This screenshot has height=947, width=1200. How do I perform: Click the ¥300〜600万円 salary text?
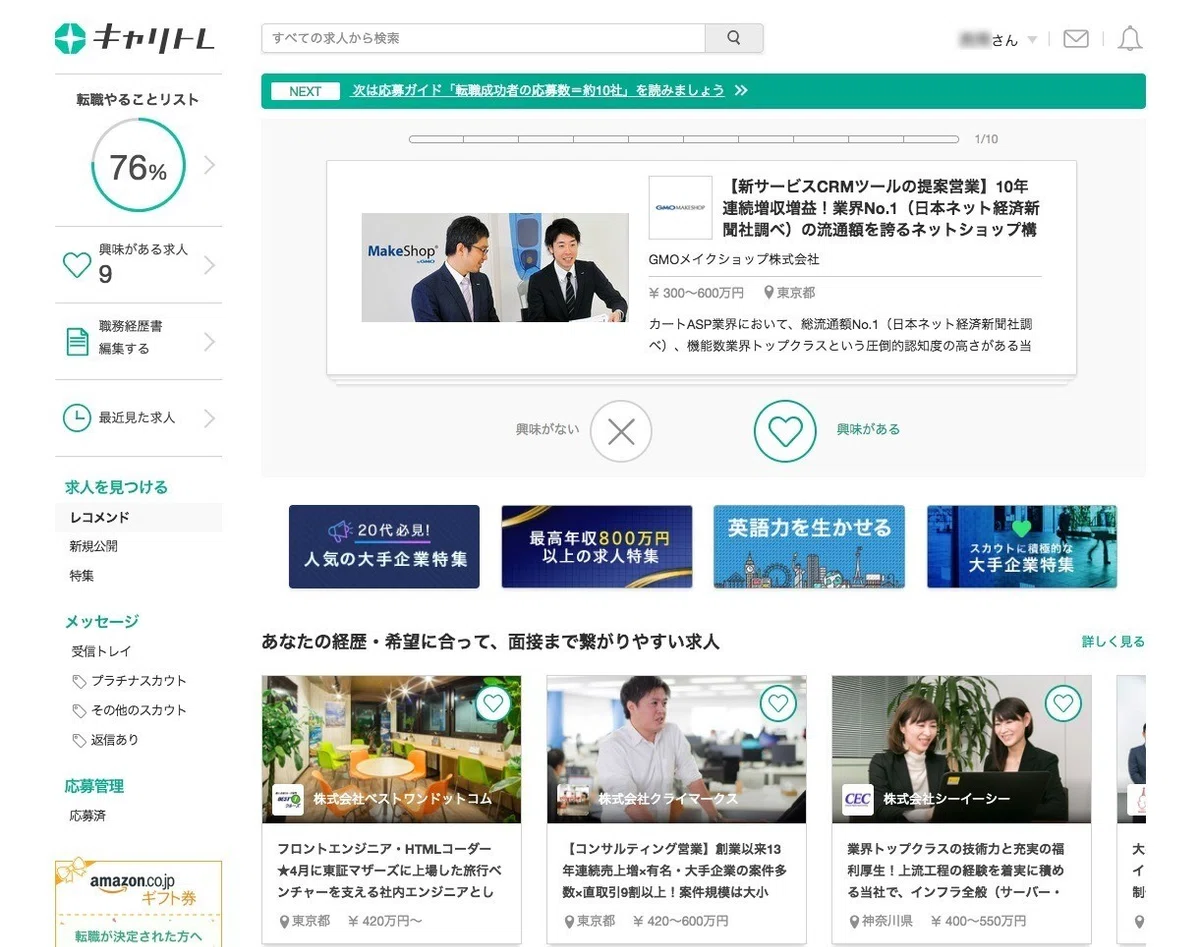point(696,293)
